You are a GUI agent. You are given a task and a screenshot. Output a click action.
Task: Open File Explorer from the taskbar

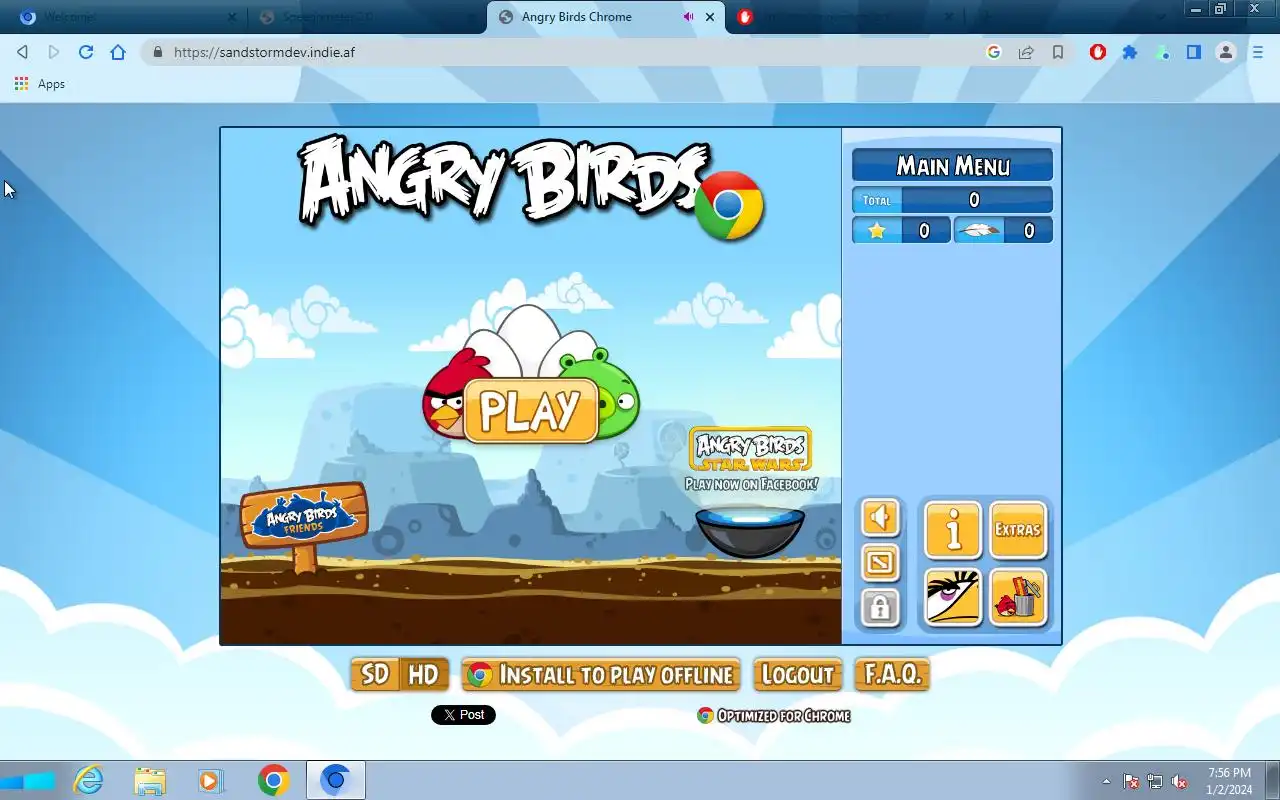150,780
